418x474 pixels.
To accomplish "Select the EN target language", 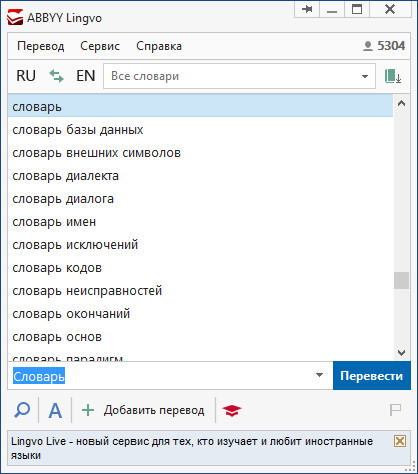I will click(86, 76).
